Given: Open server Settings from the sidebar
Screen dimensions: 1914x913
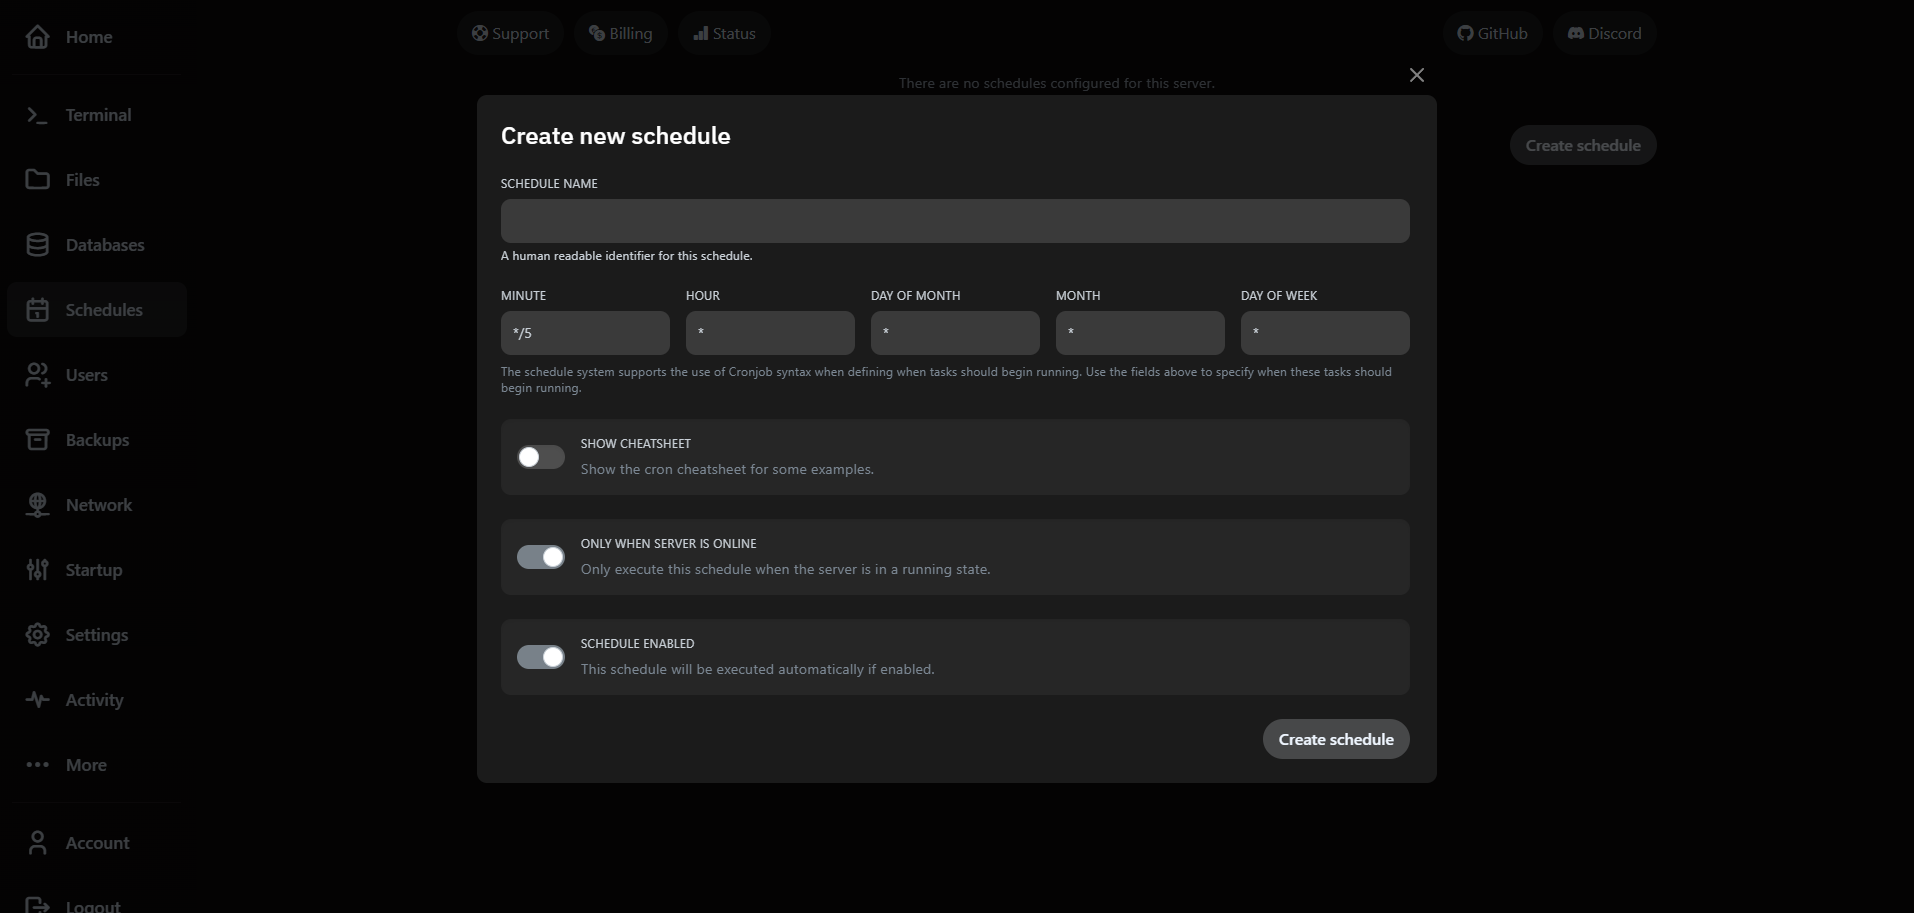Looking at the screenshot, I should click(x=97, y=635).
